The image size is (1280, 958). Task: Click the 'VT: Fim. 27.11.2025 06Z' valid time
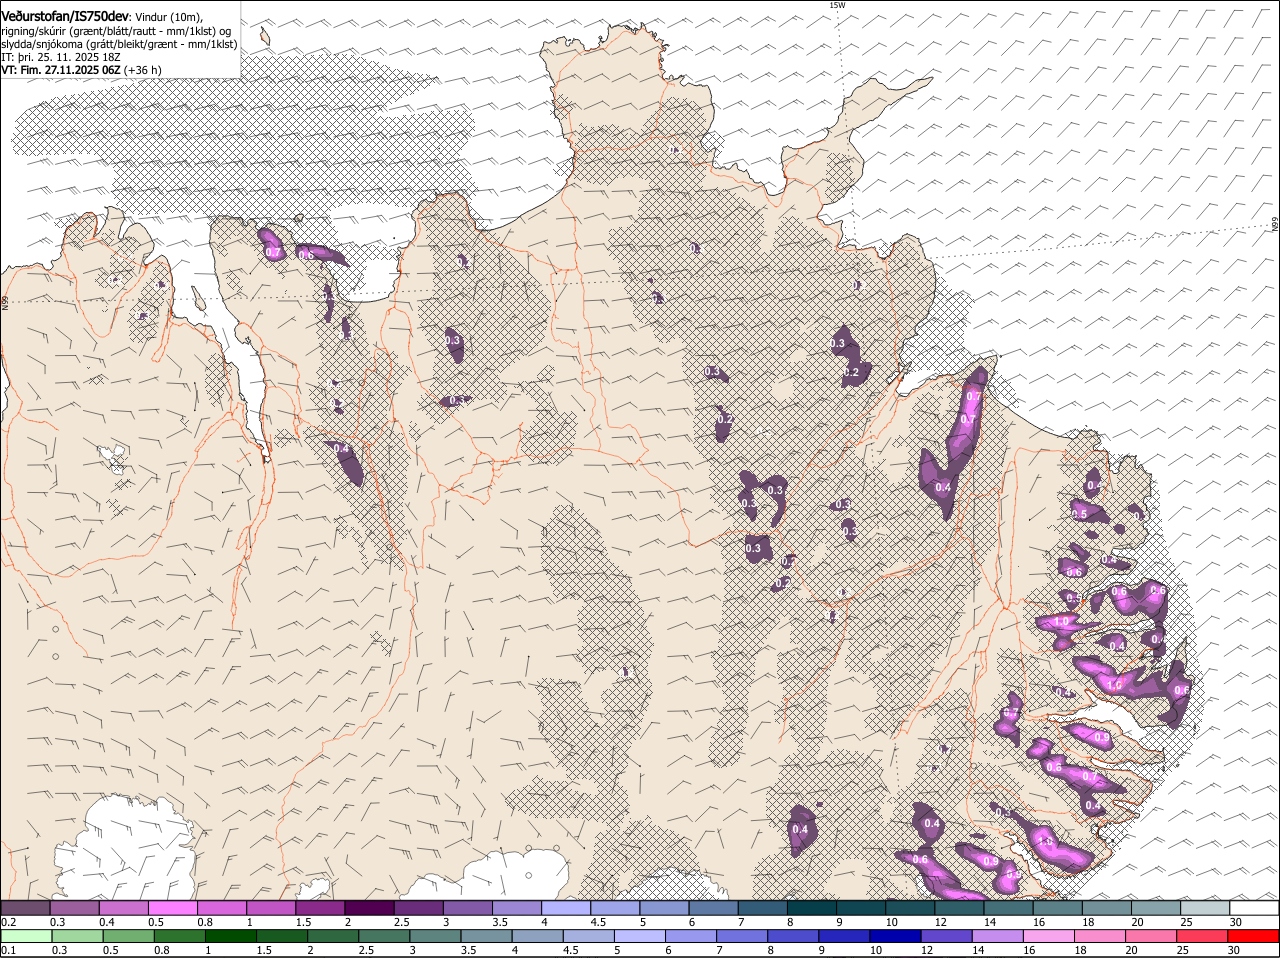point(61,70)
